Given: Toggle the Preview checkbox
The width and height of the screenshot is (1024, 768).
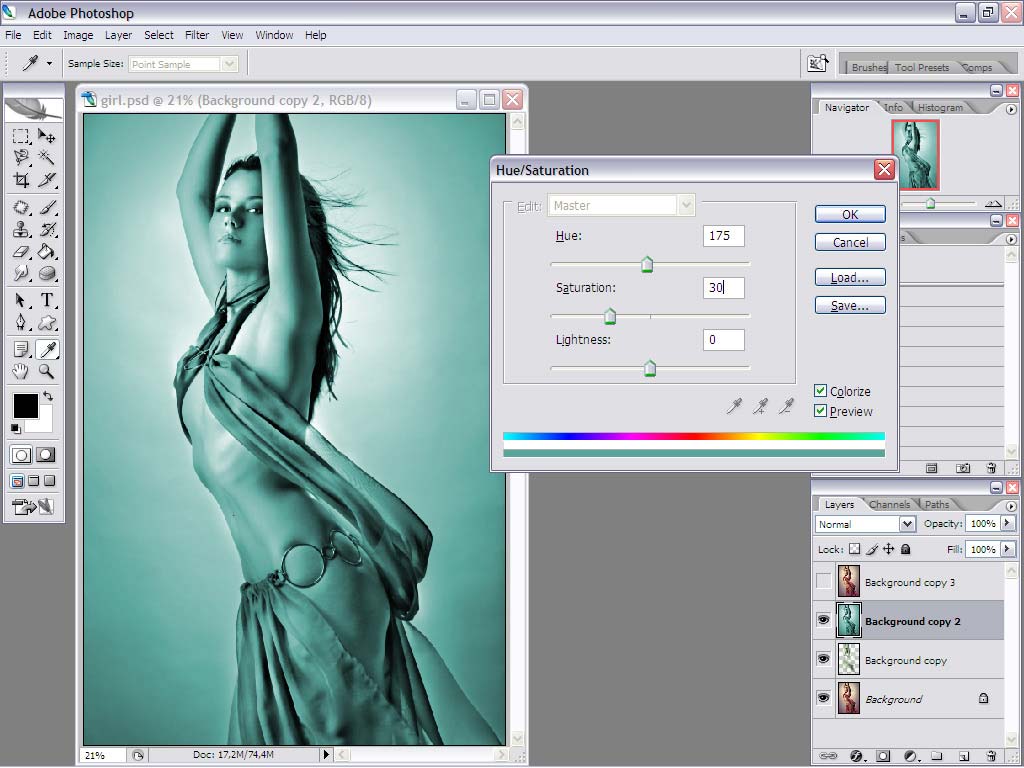Looking at the screenshot, I should tap(820, 411).
